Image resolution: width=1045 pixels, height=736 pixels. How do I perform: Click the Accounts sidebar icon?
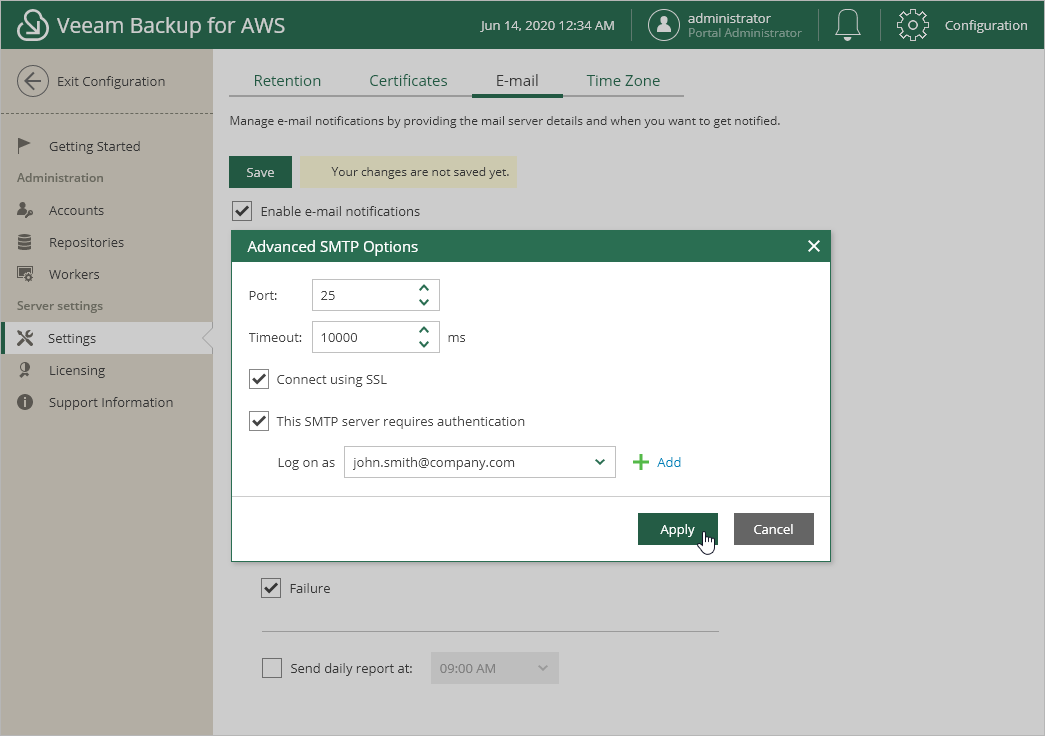tap(25, 210)
